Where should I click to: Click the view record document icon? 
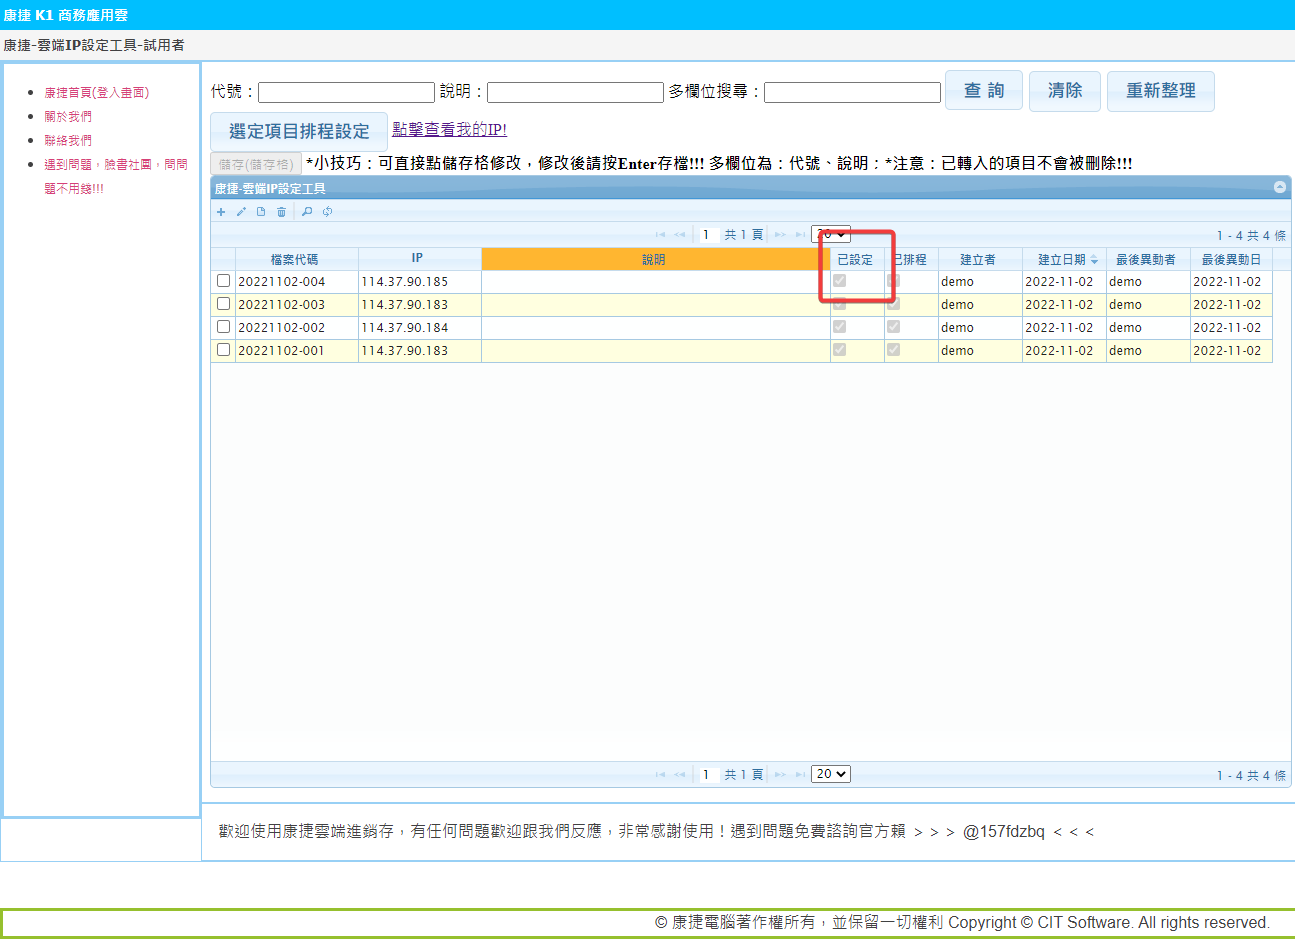(261, 212)
